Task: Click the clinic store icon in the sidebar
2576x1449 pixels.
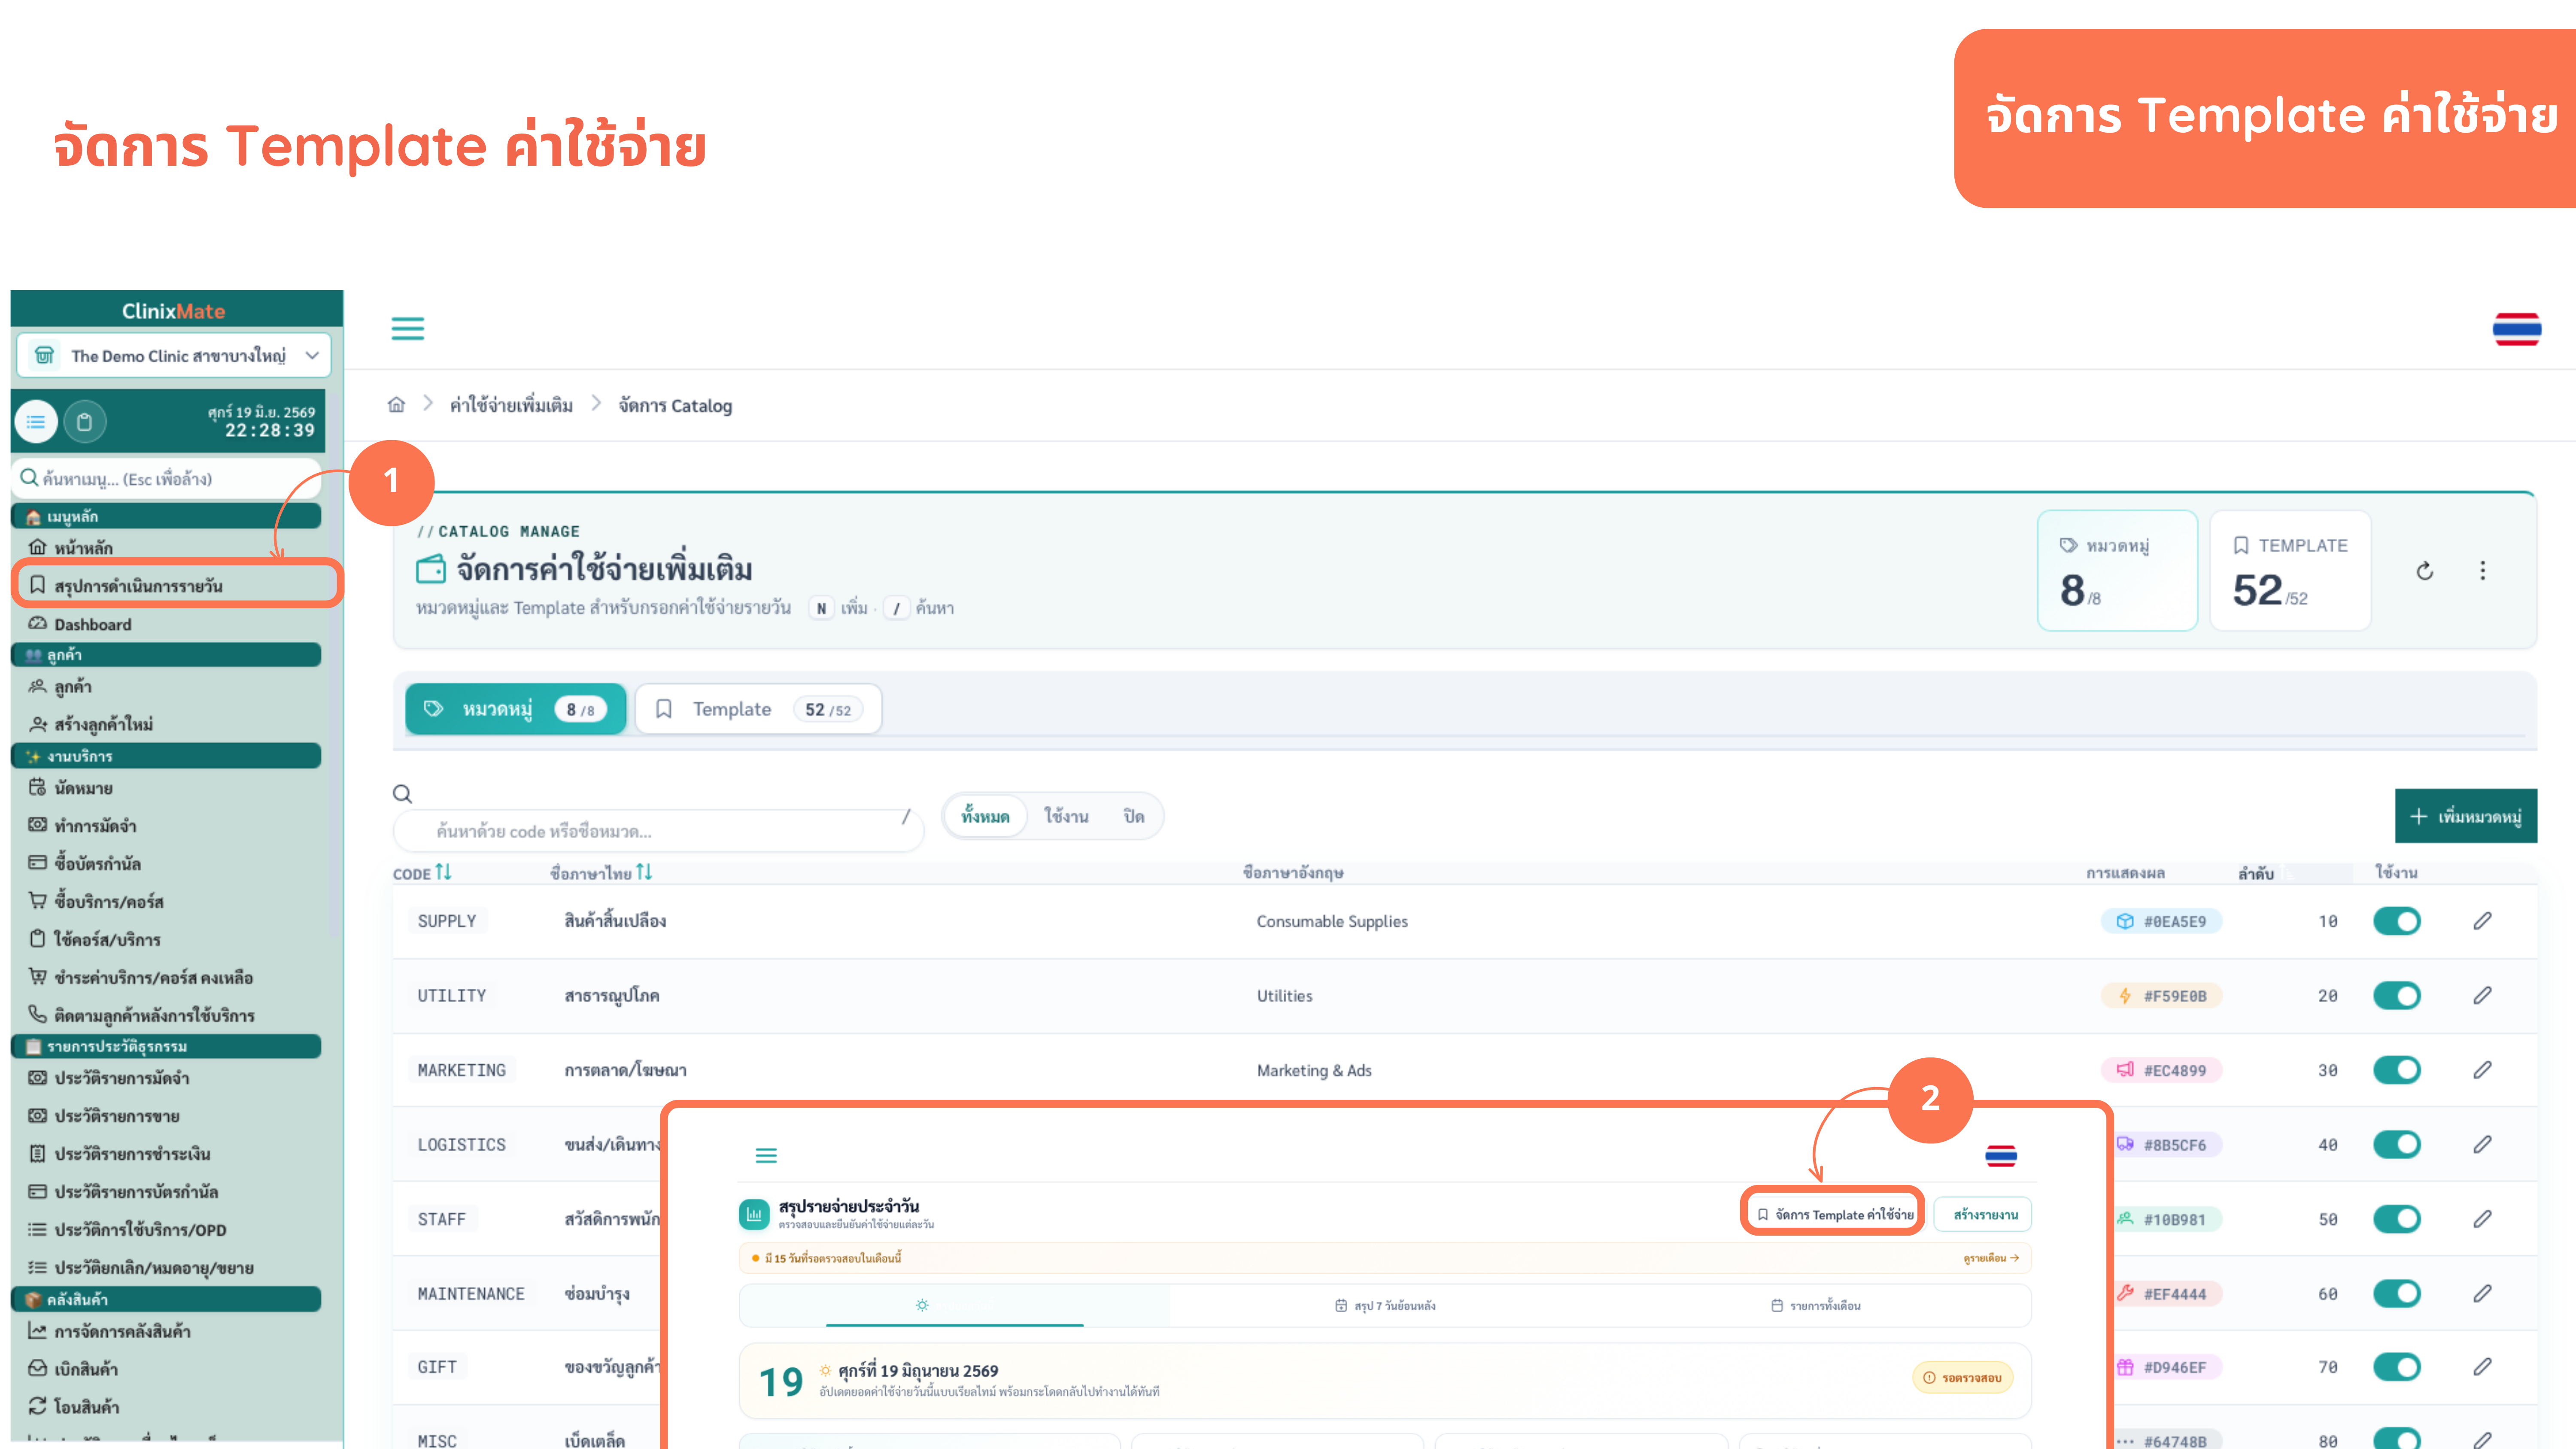Action: (x=44, y=355)
